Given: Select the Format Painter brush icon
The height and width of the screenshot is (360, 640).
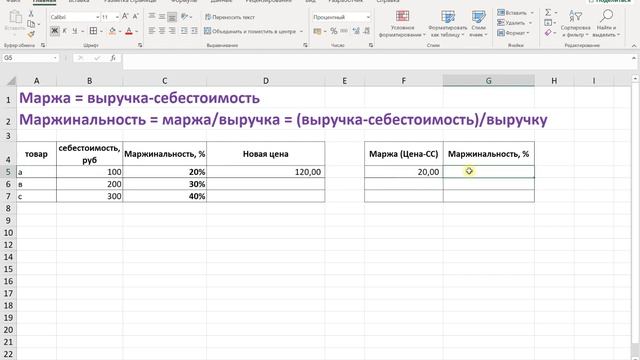Looking at the screenshot, I should click(31, 34).
